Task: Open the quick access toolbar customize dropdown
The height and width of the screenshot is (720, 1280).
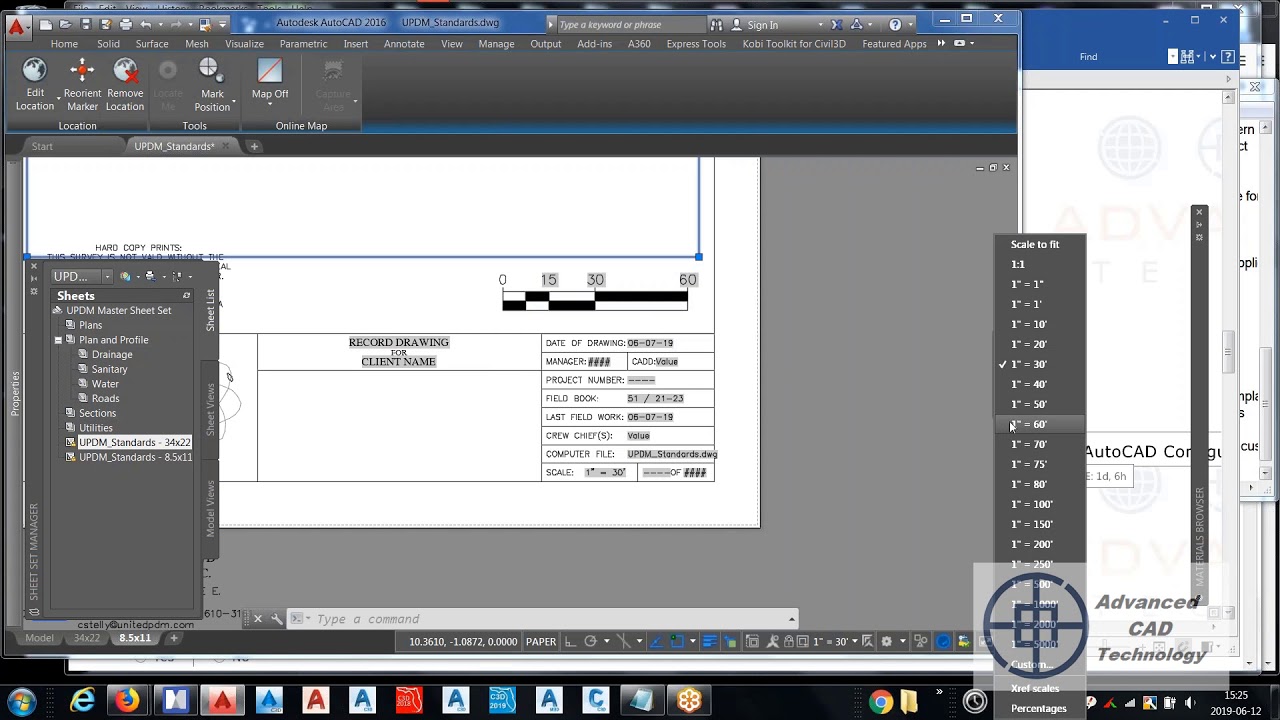Action: click(223, 25)
